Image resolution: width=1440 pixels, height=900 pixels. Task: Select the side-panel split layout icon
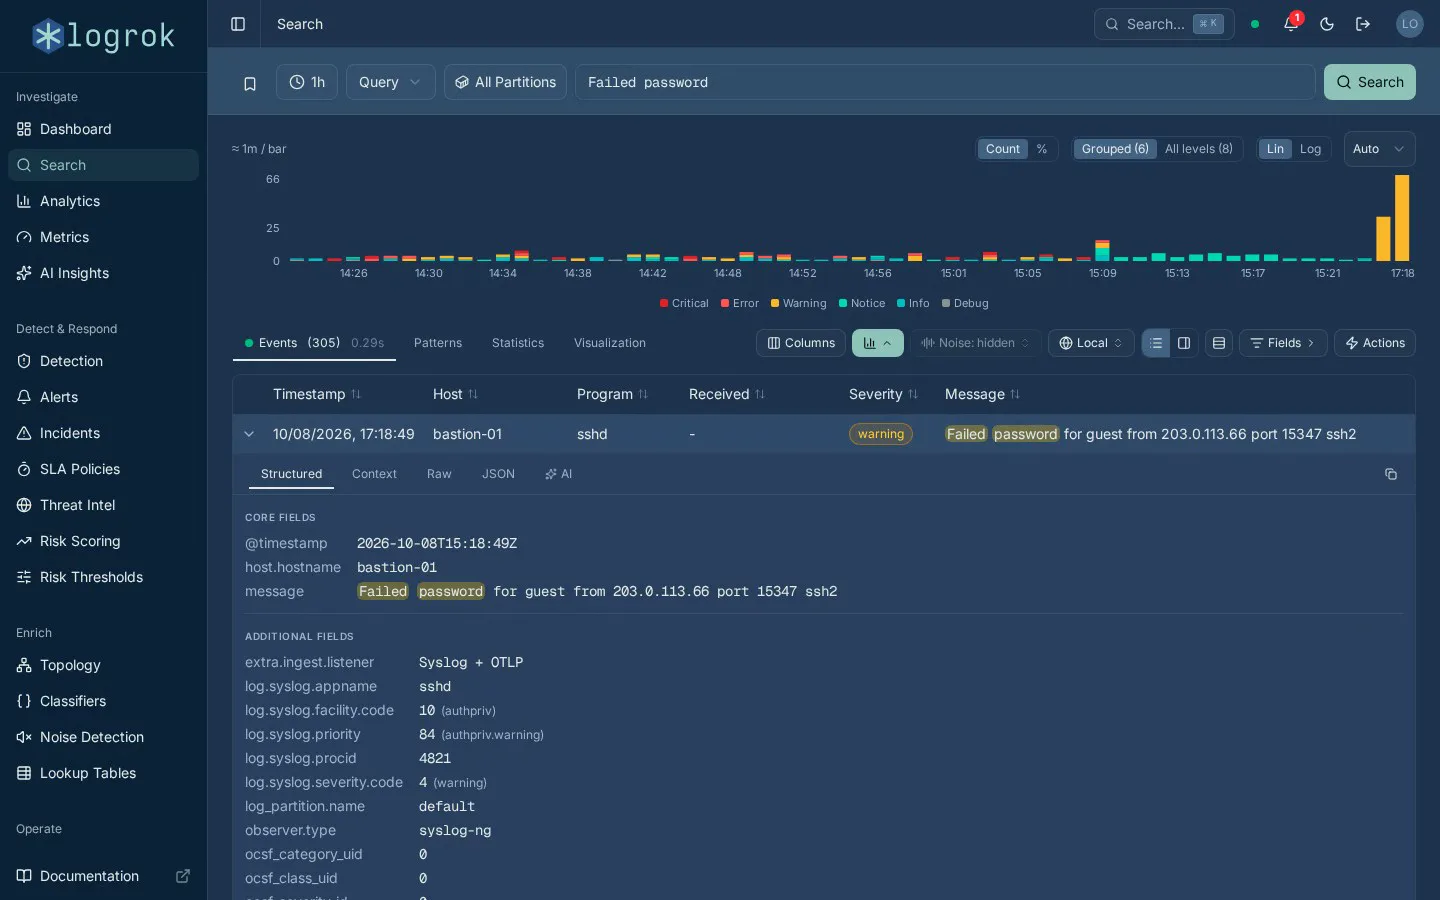coord(1184,343)
